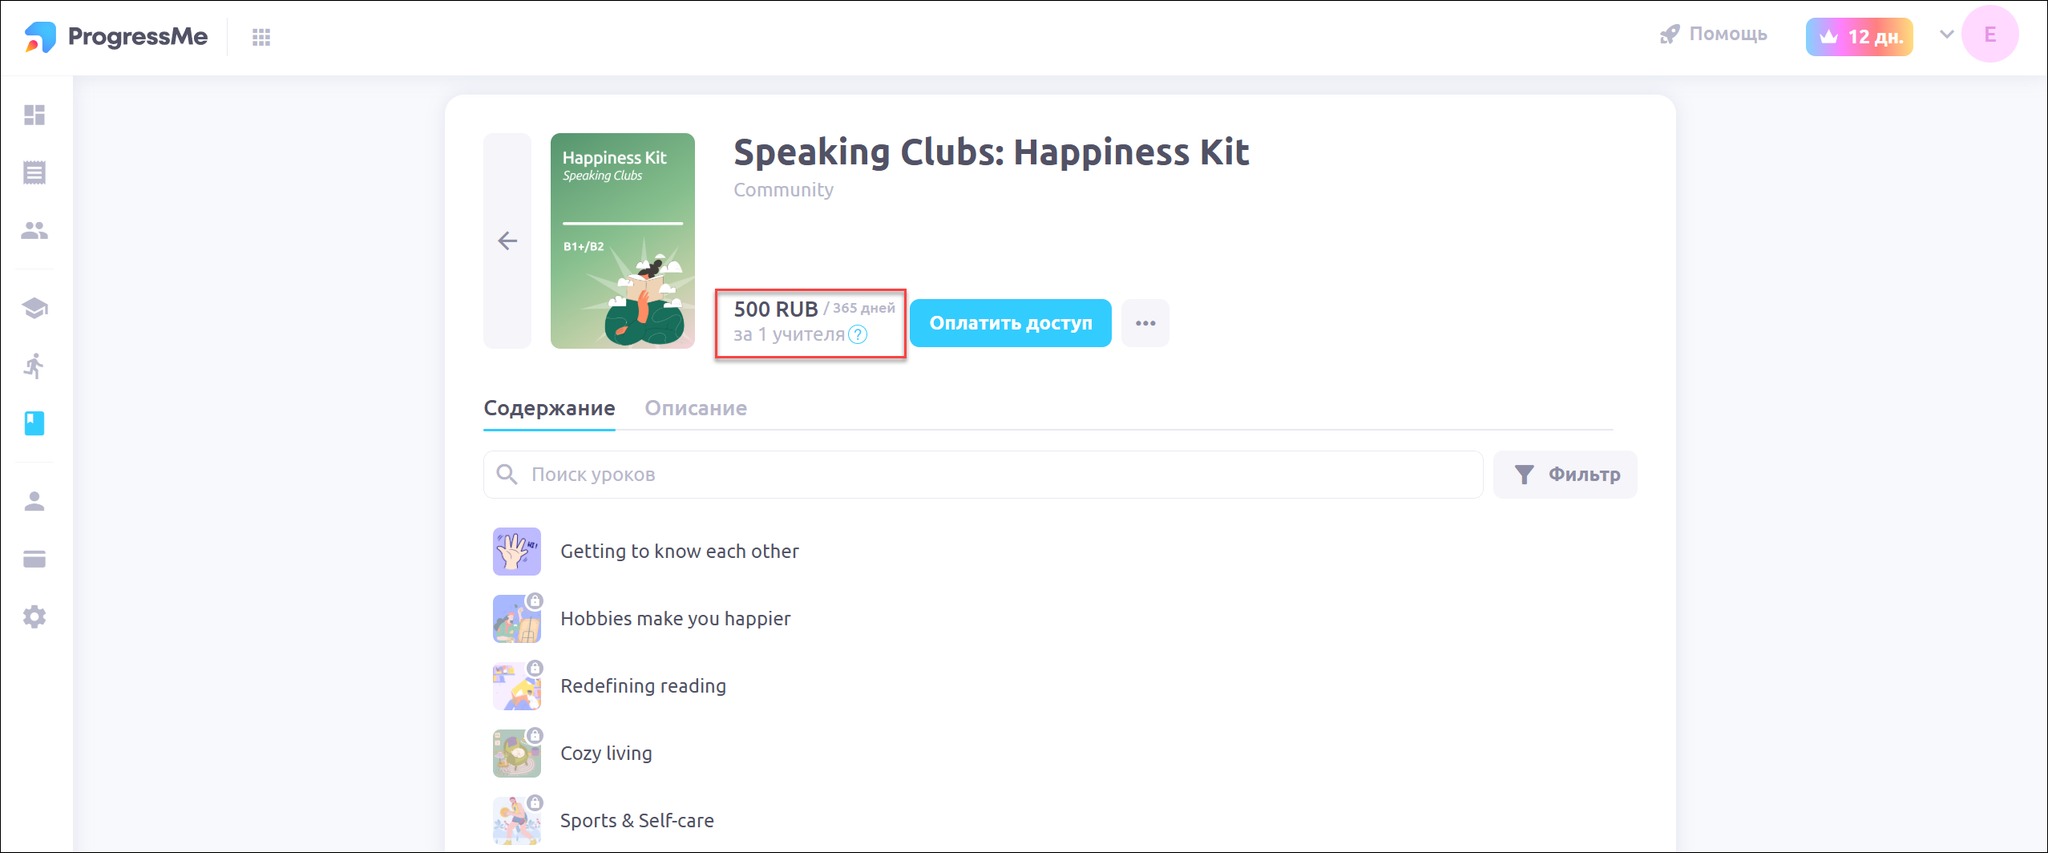This screenshot has height=853, width=2048.
Task: Click the running figure icon in the sidebar
Action: (x=35, y=366)
